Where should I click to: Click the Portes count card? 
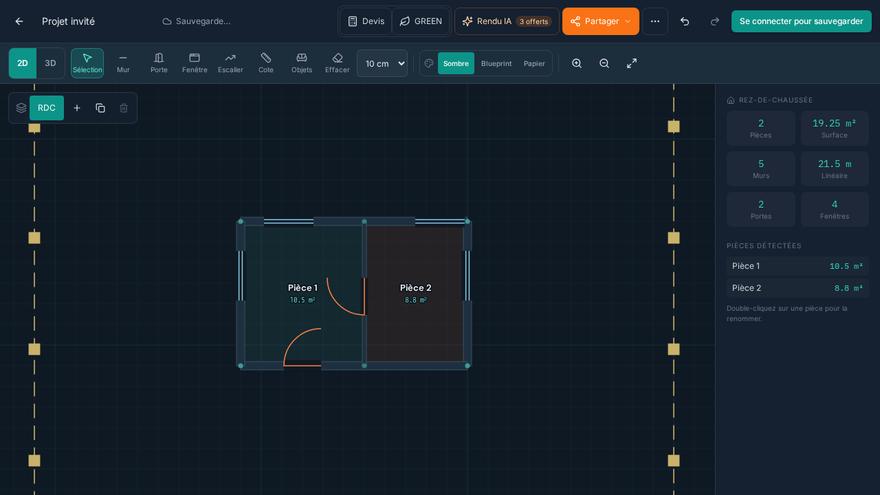[x=760, y=209]
